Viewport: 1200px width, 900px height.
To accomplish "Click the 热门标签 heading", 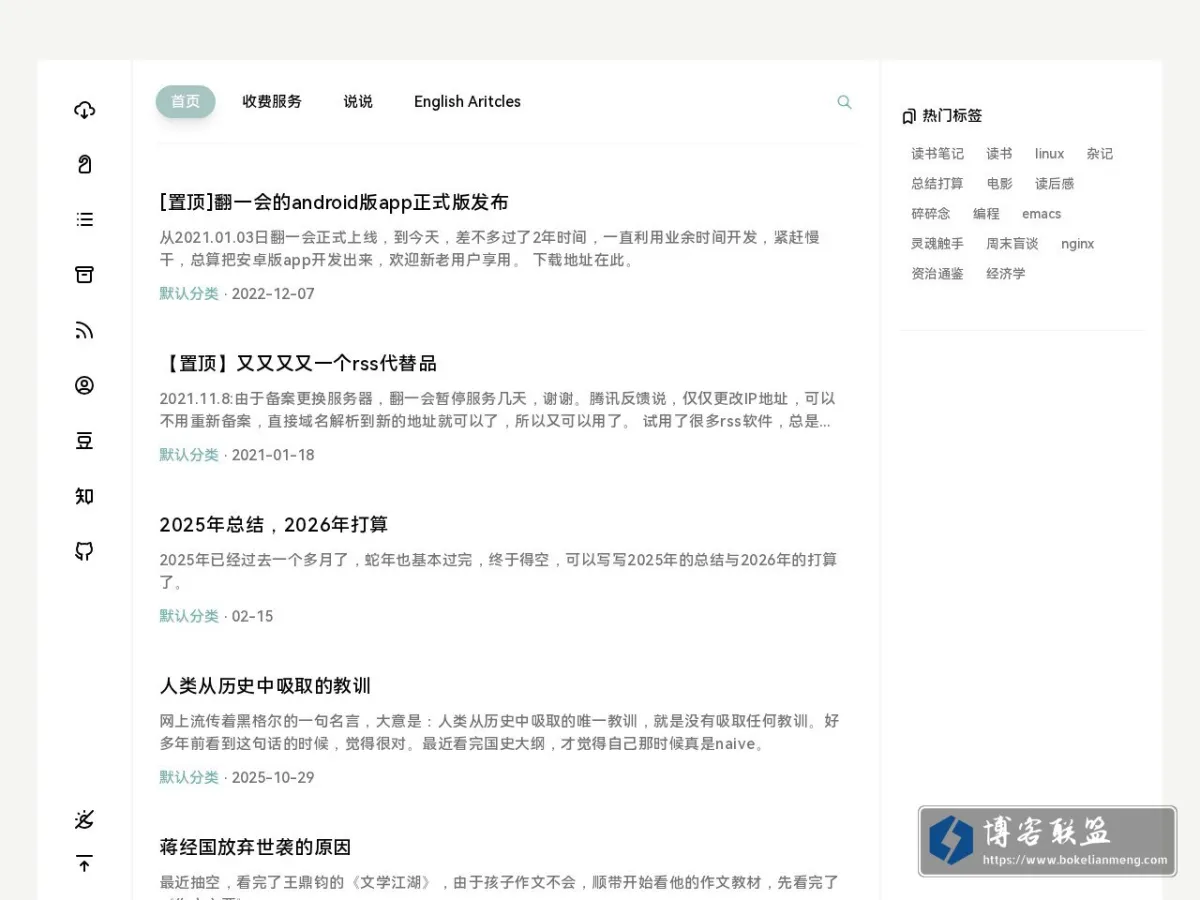I will (952, 116).
